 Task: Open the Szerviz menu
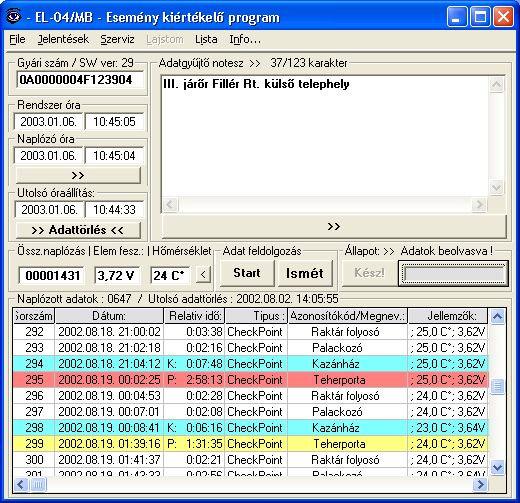(117, 39)
